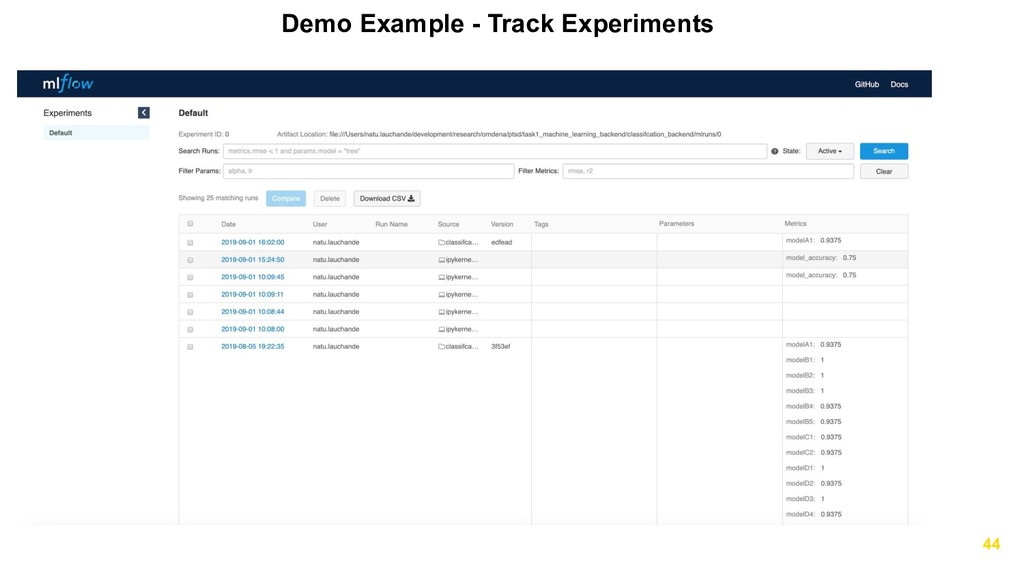Open Docs from the top navigation bar
The image size is (1024, 576).
point(899,84)
